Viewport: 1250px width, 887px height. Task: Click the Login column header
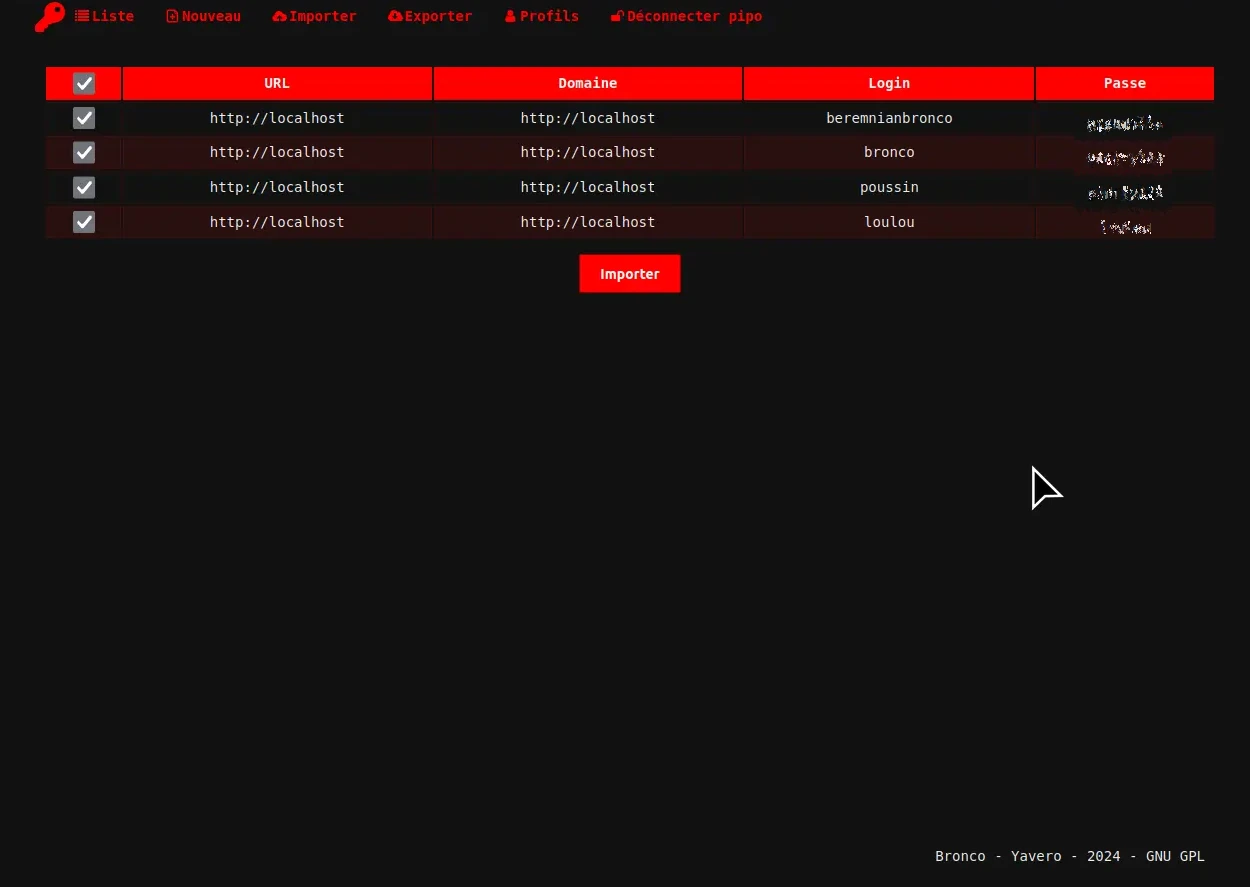(x=889, y=84)
